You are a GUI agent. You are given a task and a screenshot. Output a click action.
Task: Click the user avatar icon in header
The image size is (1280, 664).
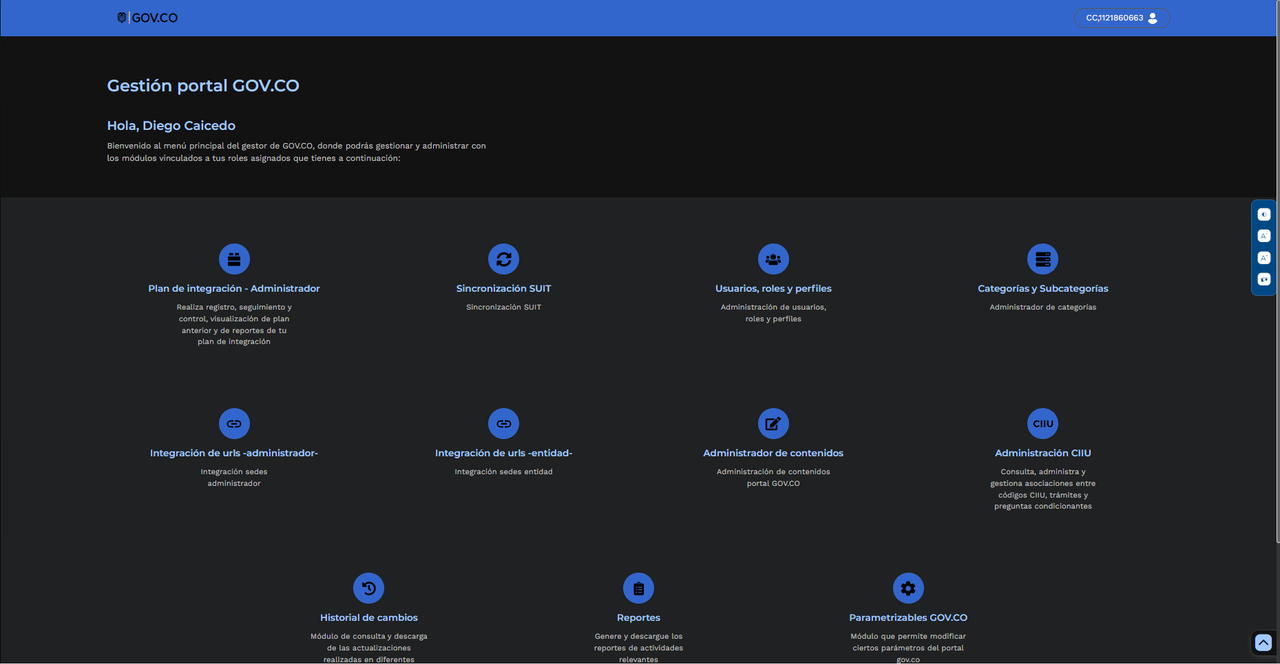[x=1153, y=18]
